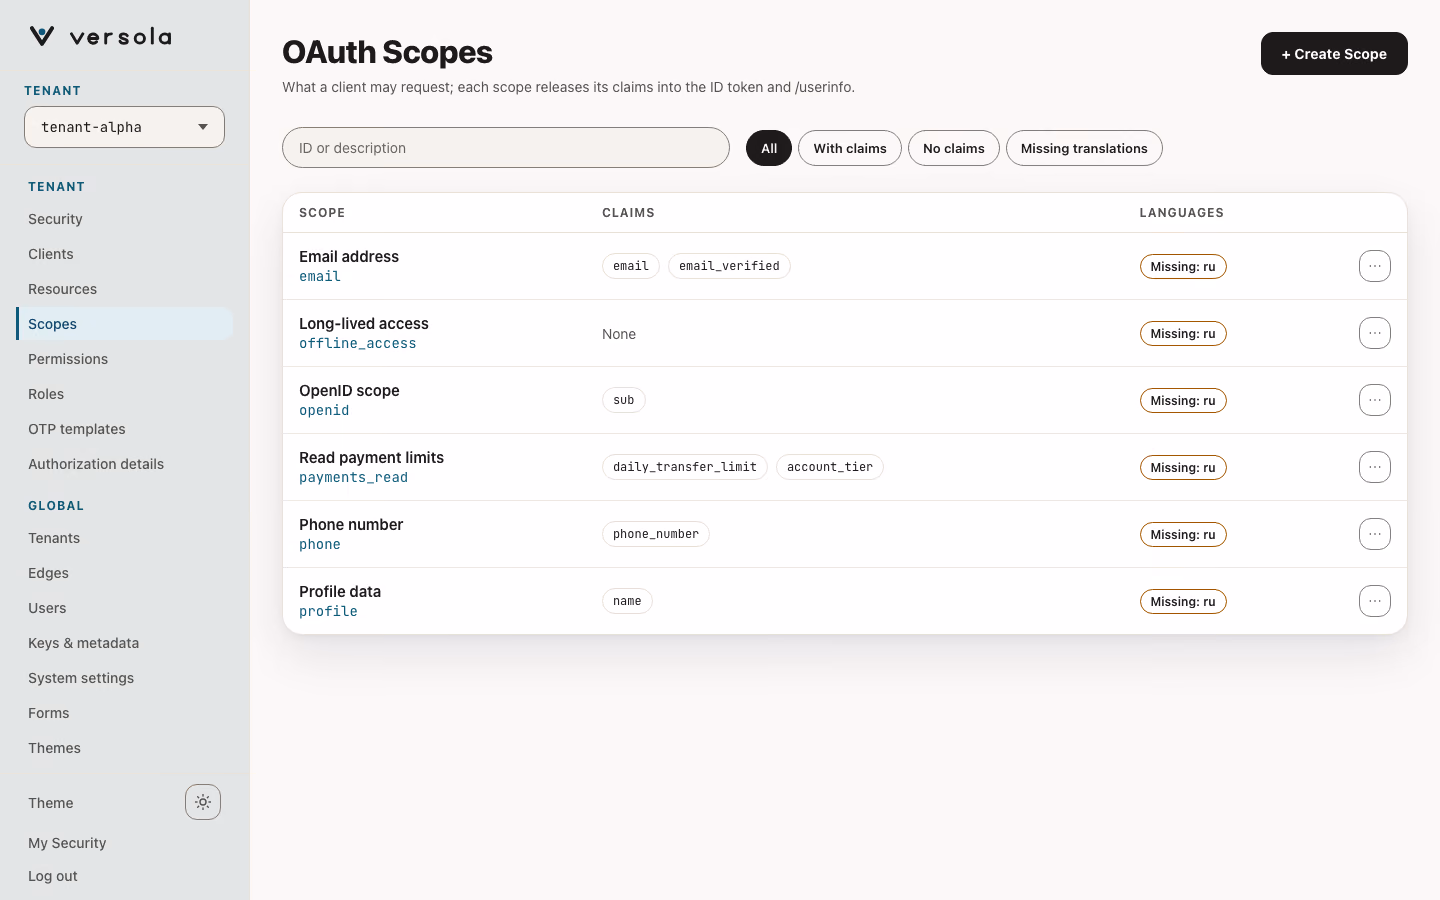Click the profile scope ID
This screenshot has width=1440, height=900.
pos(328,611)
